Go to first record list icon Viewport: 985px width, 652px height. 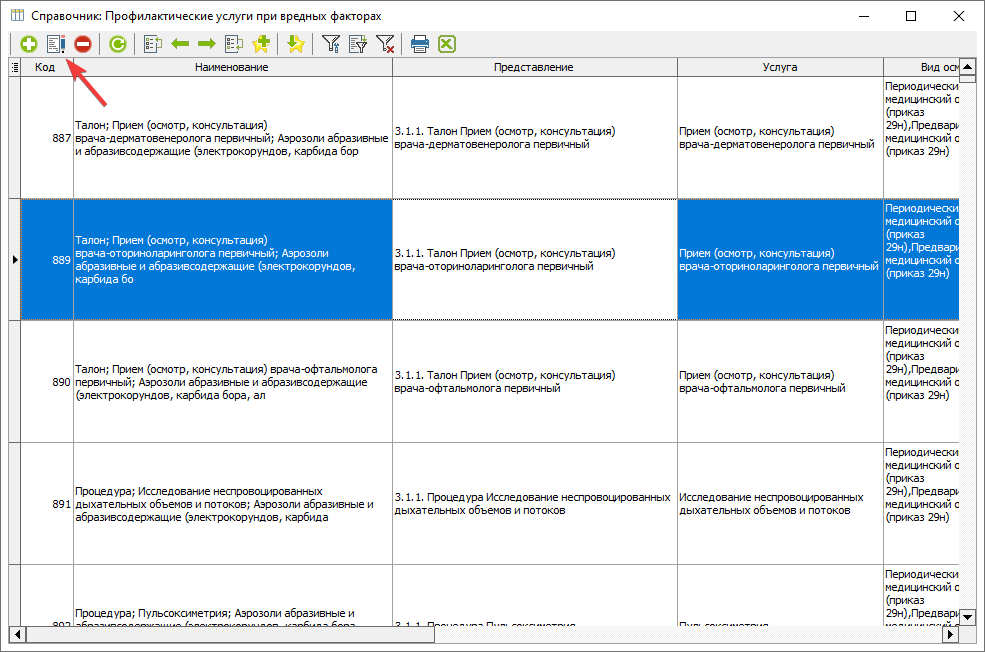tap(153, 44)
